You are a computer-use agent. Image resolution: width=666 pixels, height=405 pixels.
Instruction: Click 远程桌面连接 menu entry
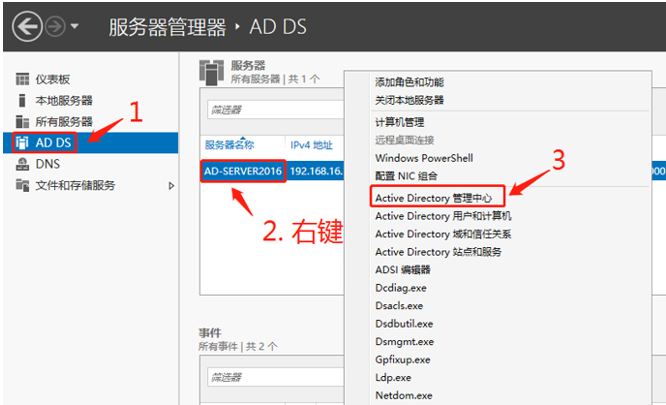(x=404, y=140)
